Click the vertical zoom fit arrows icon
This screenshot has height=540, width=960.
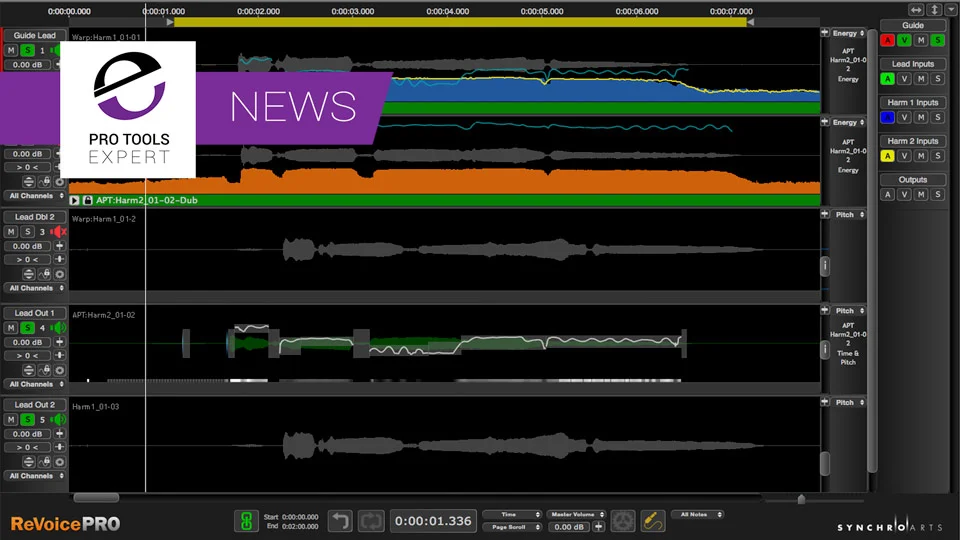(x=935, y=9)
